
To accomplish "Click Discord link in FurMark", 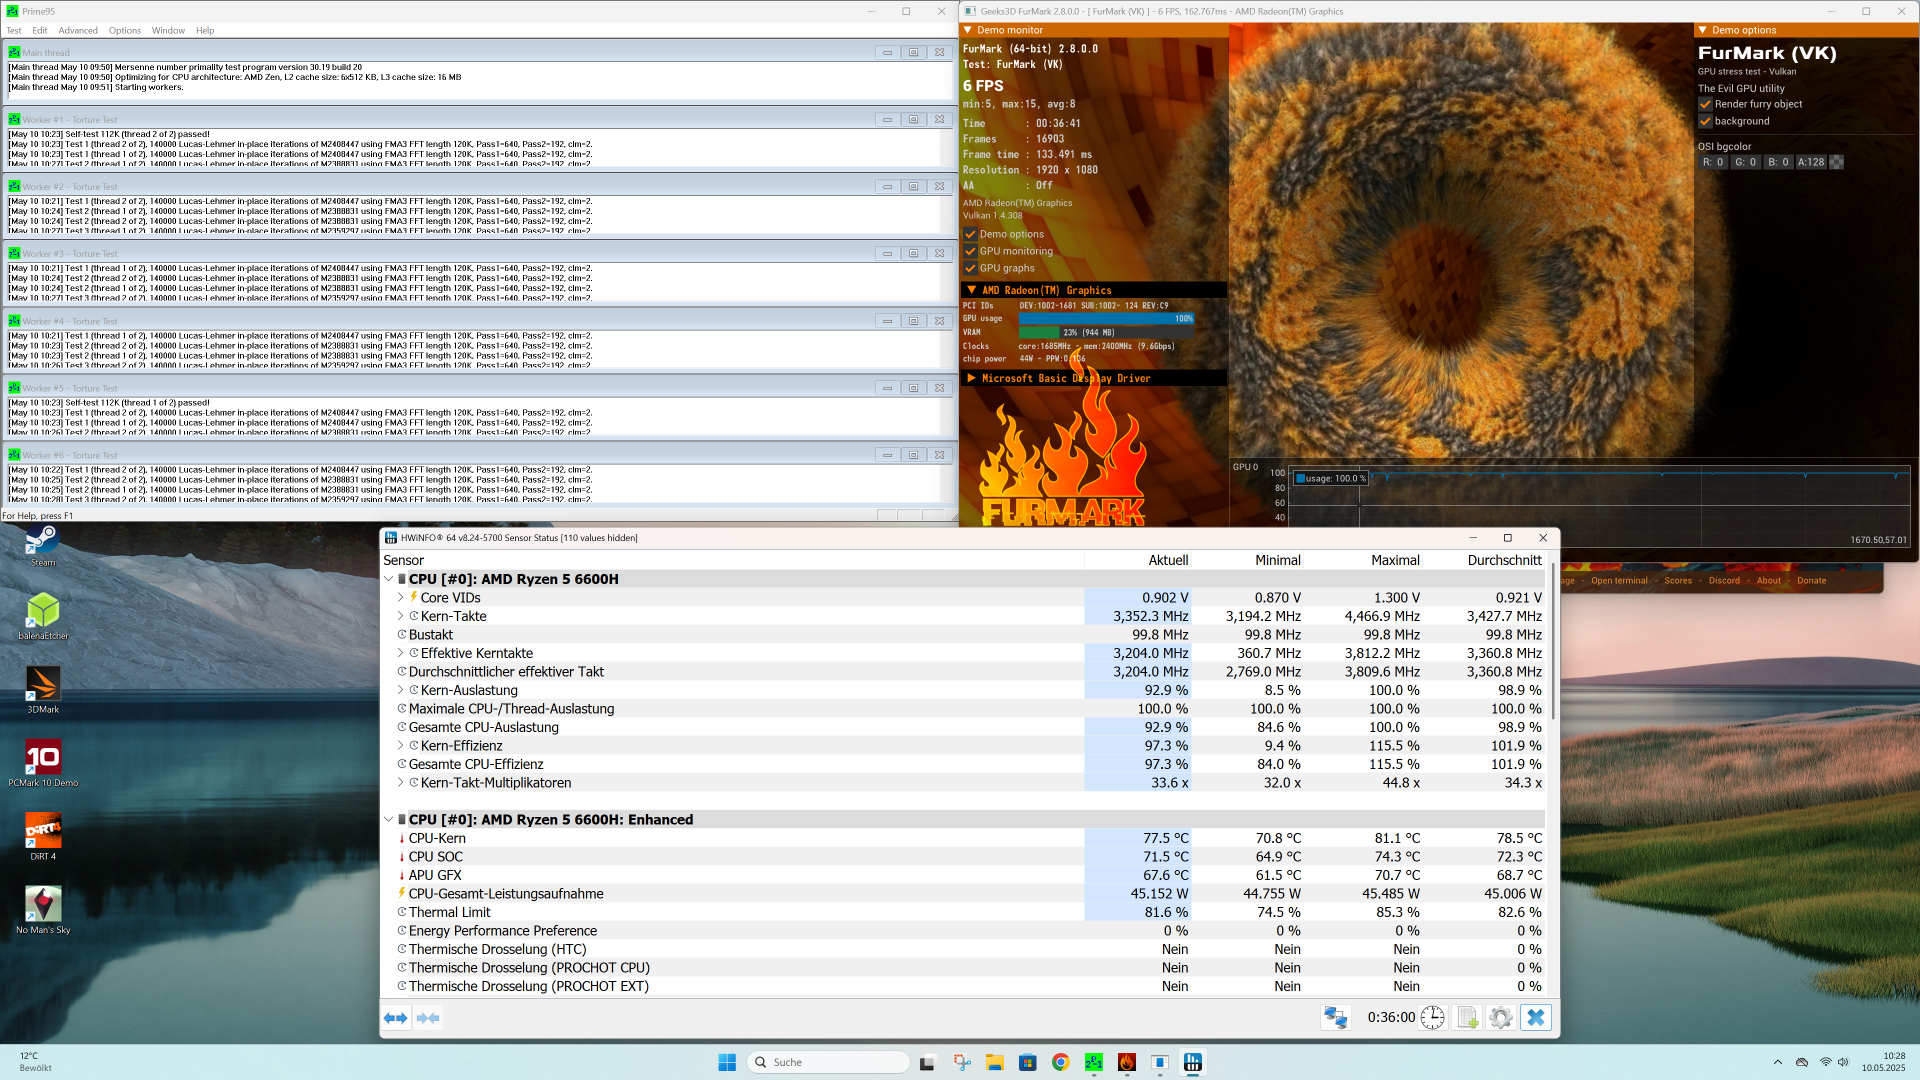I will coord(1724,580).
